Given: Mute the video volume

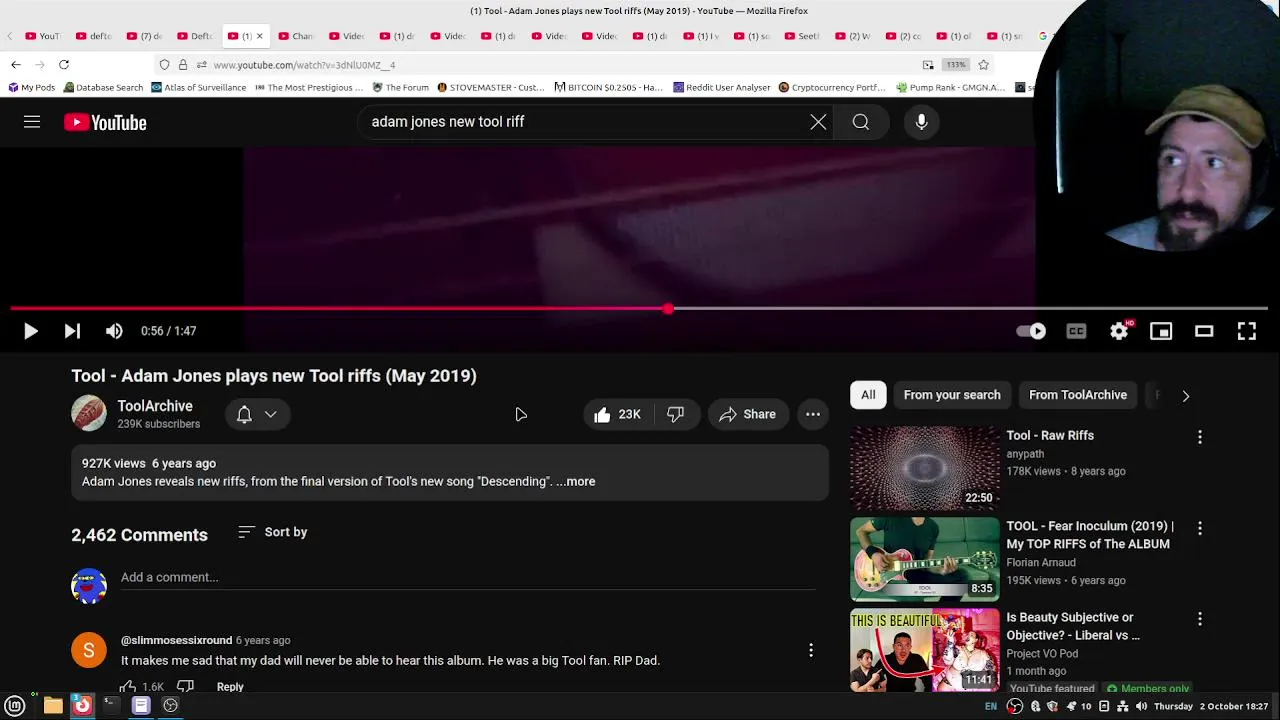Looking at the screenshot, I should [114, 331].
